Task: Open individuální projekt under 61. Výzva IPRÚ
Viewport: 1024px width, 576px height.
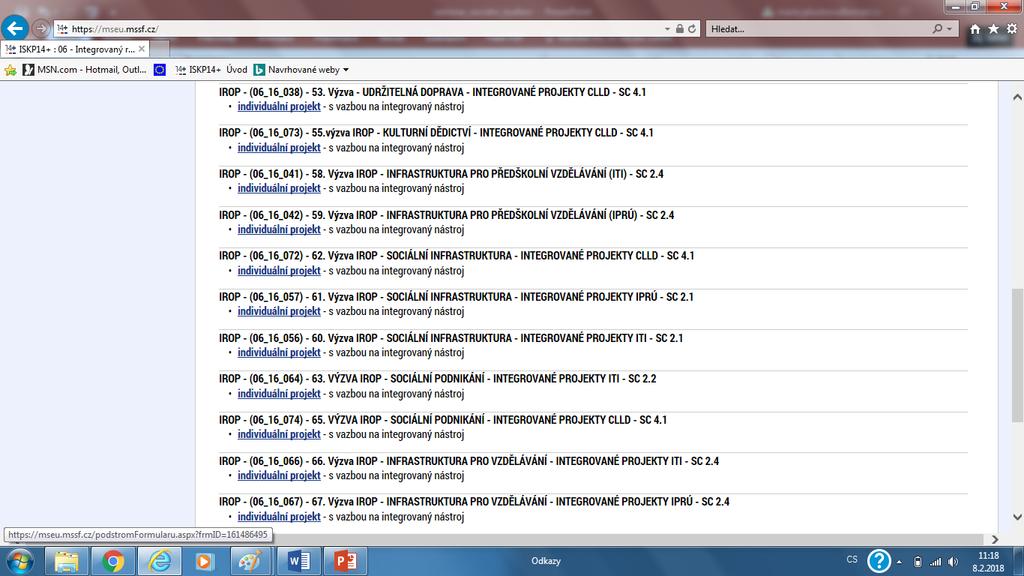Action: point(279,312)
